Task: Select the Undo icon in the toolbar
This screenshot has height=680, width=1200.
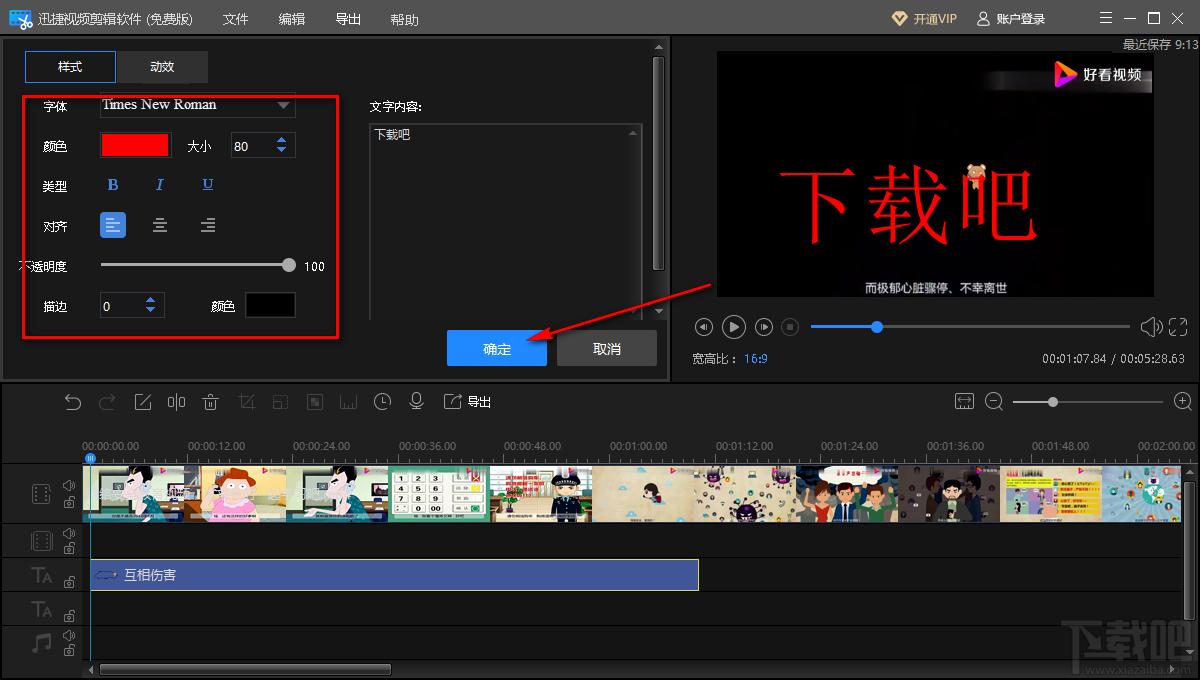Action: pyautogui.click(x=72, y=401)
